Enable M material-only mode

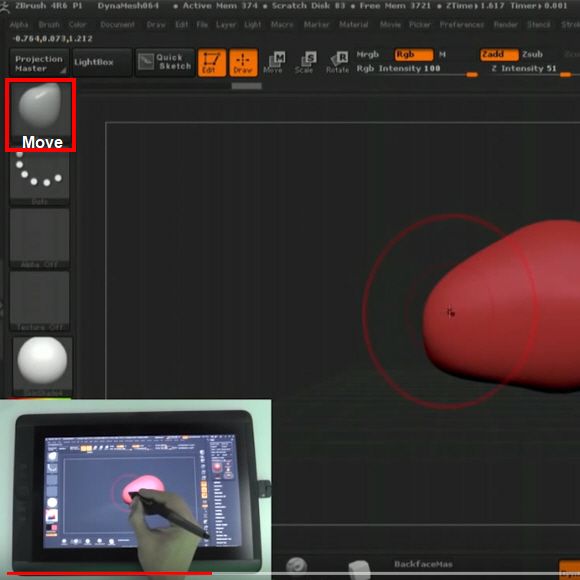tap(442, 54)
